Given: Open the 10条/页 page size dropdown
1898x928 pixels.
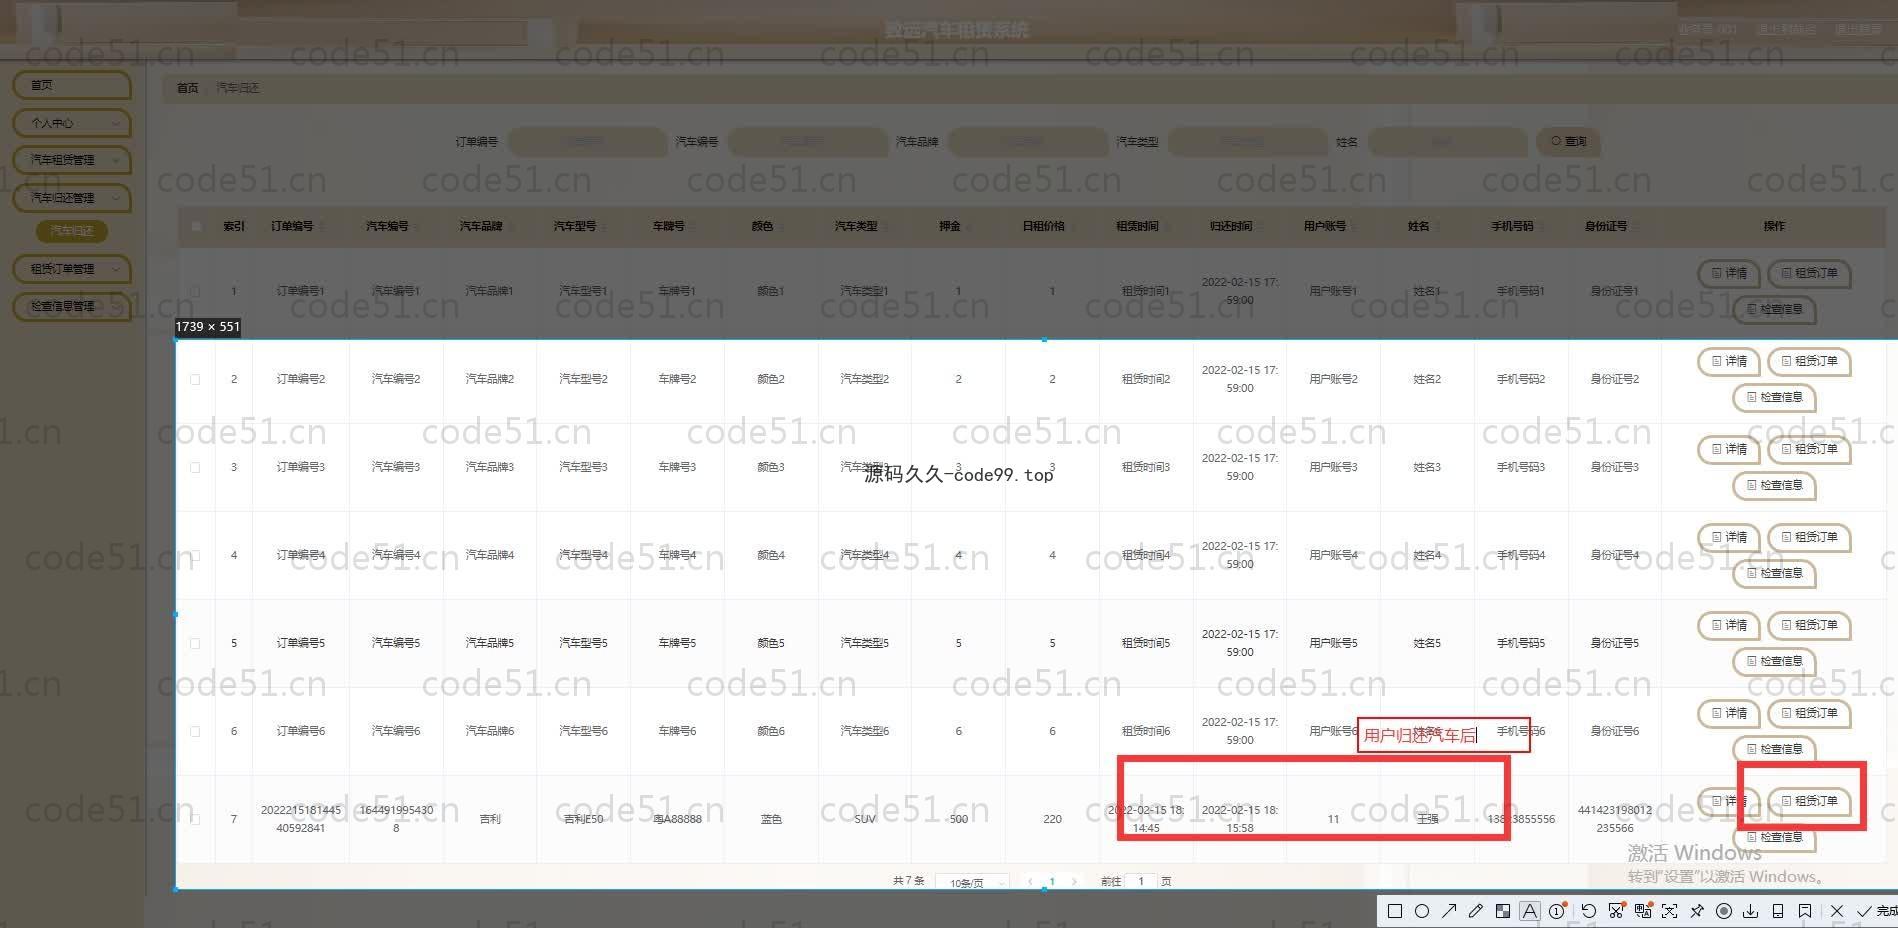Looking at the screenshot, I should pyautogui.click(x=972, y=882).
